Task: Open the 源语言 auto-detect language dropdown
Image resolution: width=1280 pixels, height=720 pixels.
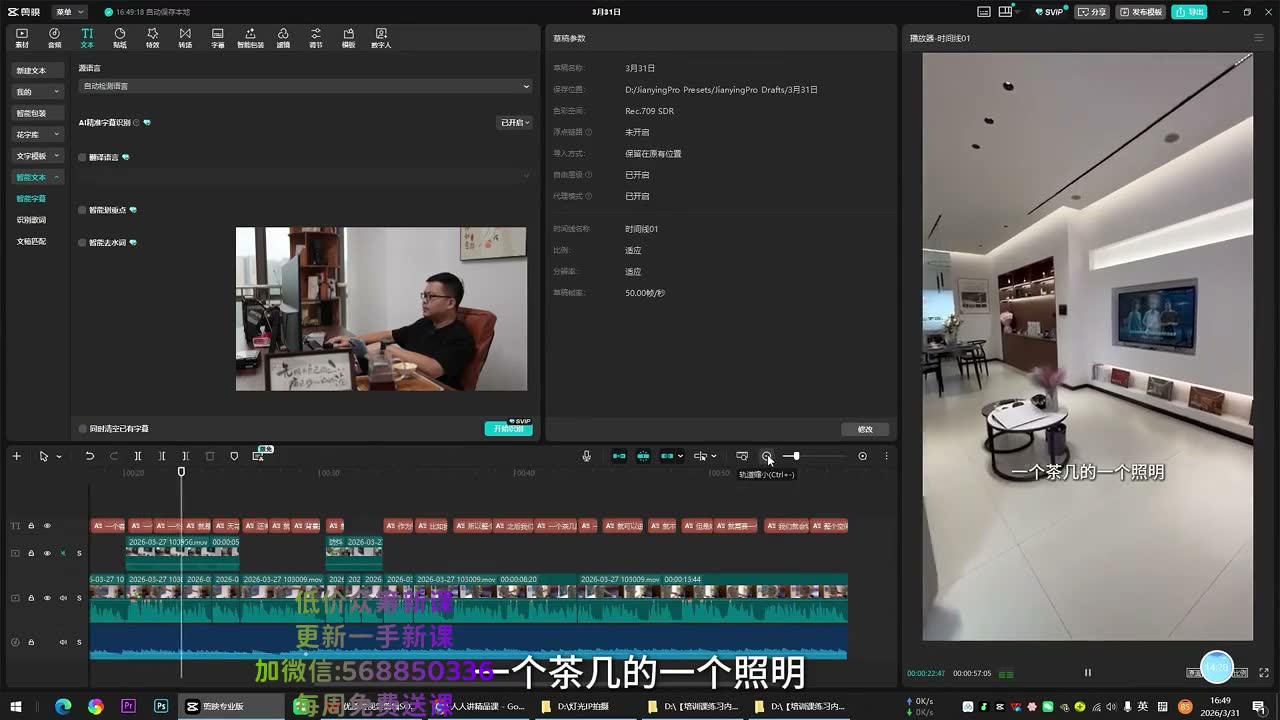Action: [305, 86]
